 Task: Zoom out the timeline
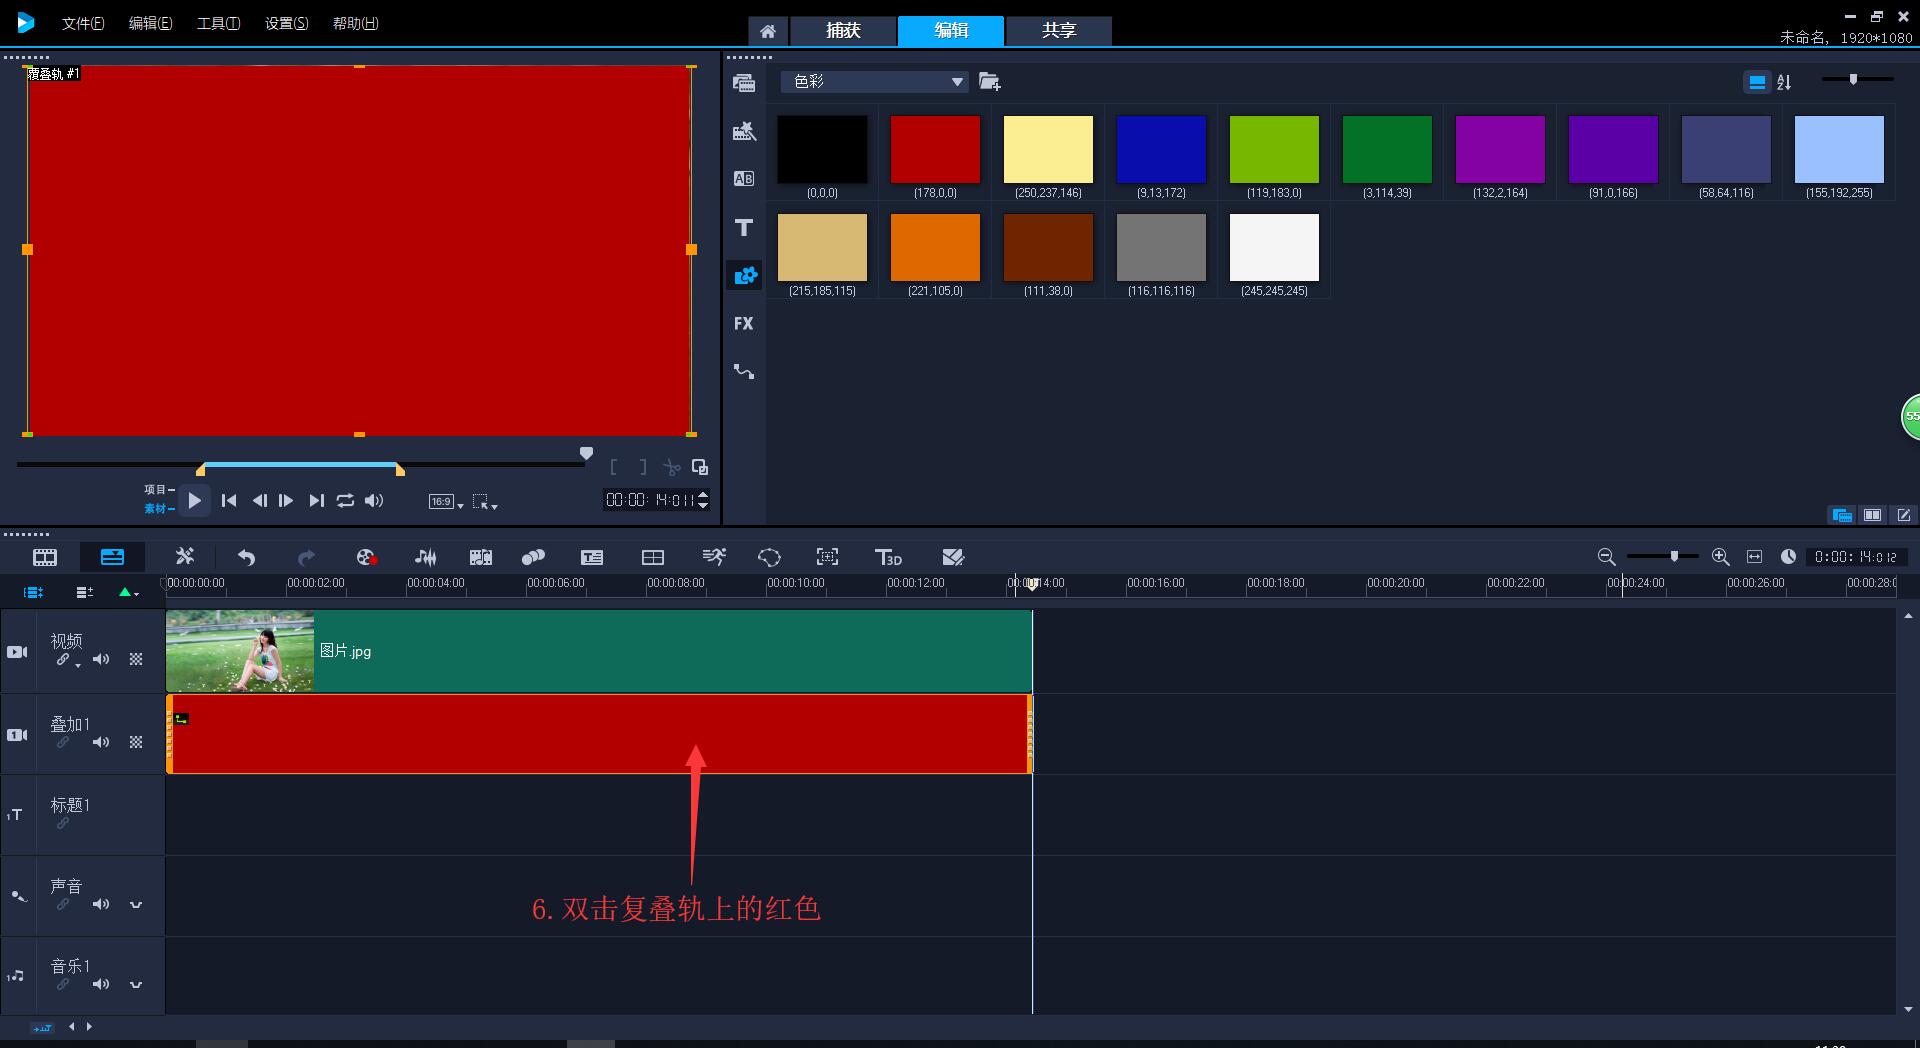[1606, 557]
